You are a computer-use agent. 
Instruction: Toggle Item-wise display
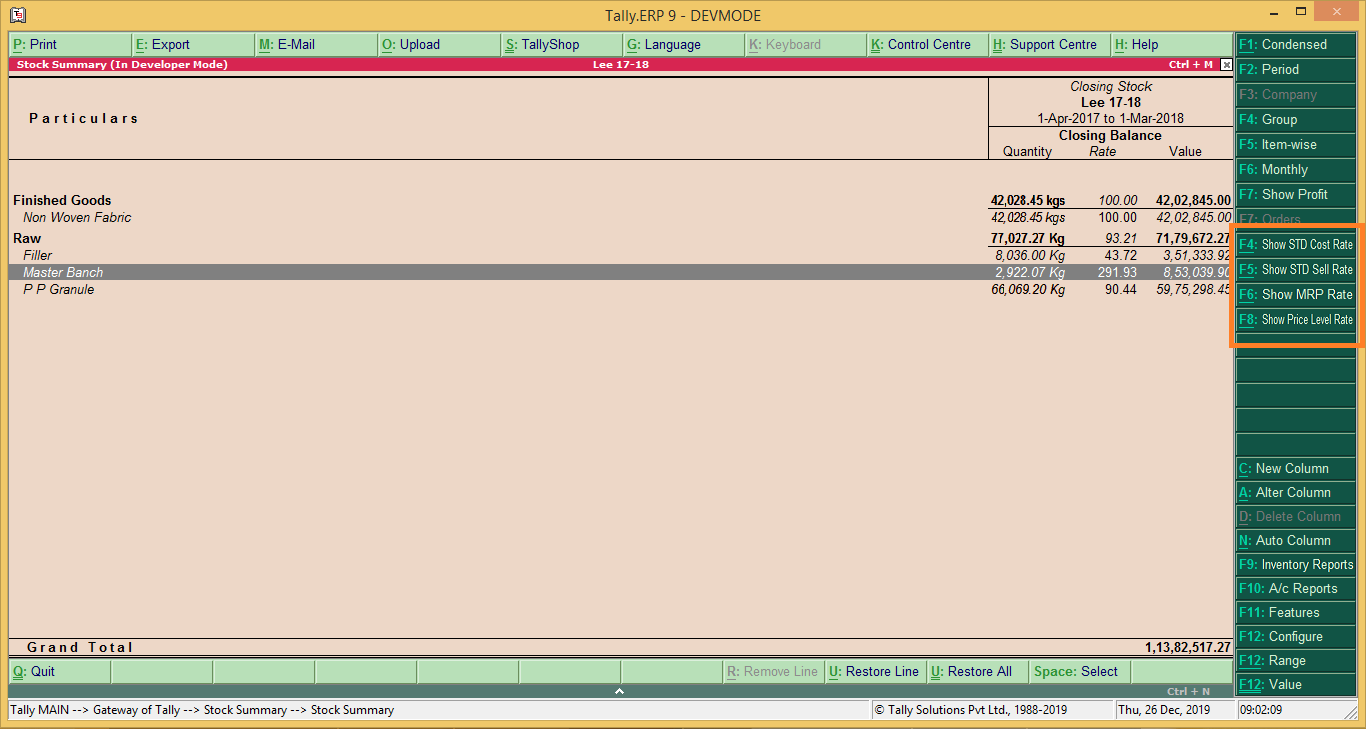tap(1295, 144)
